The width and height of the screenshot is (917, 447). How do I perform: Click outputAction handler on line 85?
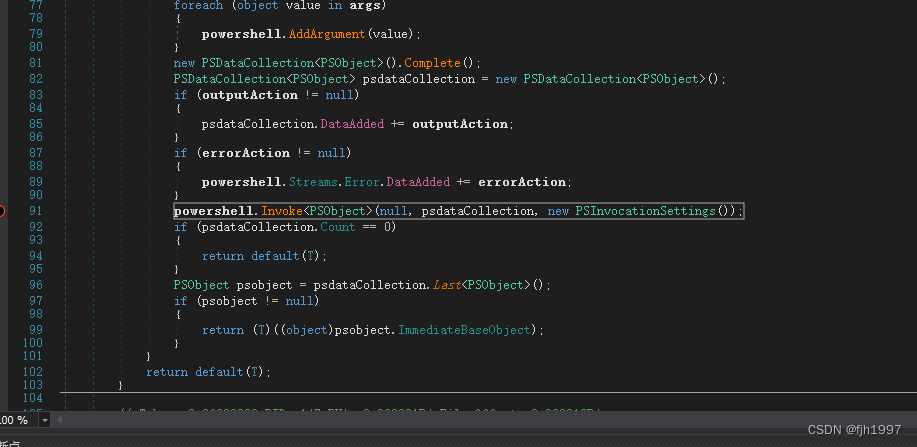pyautogui.click(x=460, y=124)
